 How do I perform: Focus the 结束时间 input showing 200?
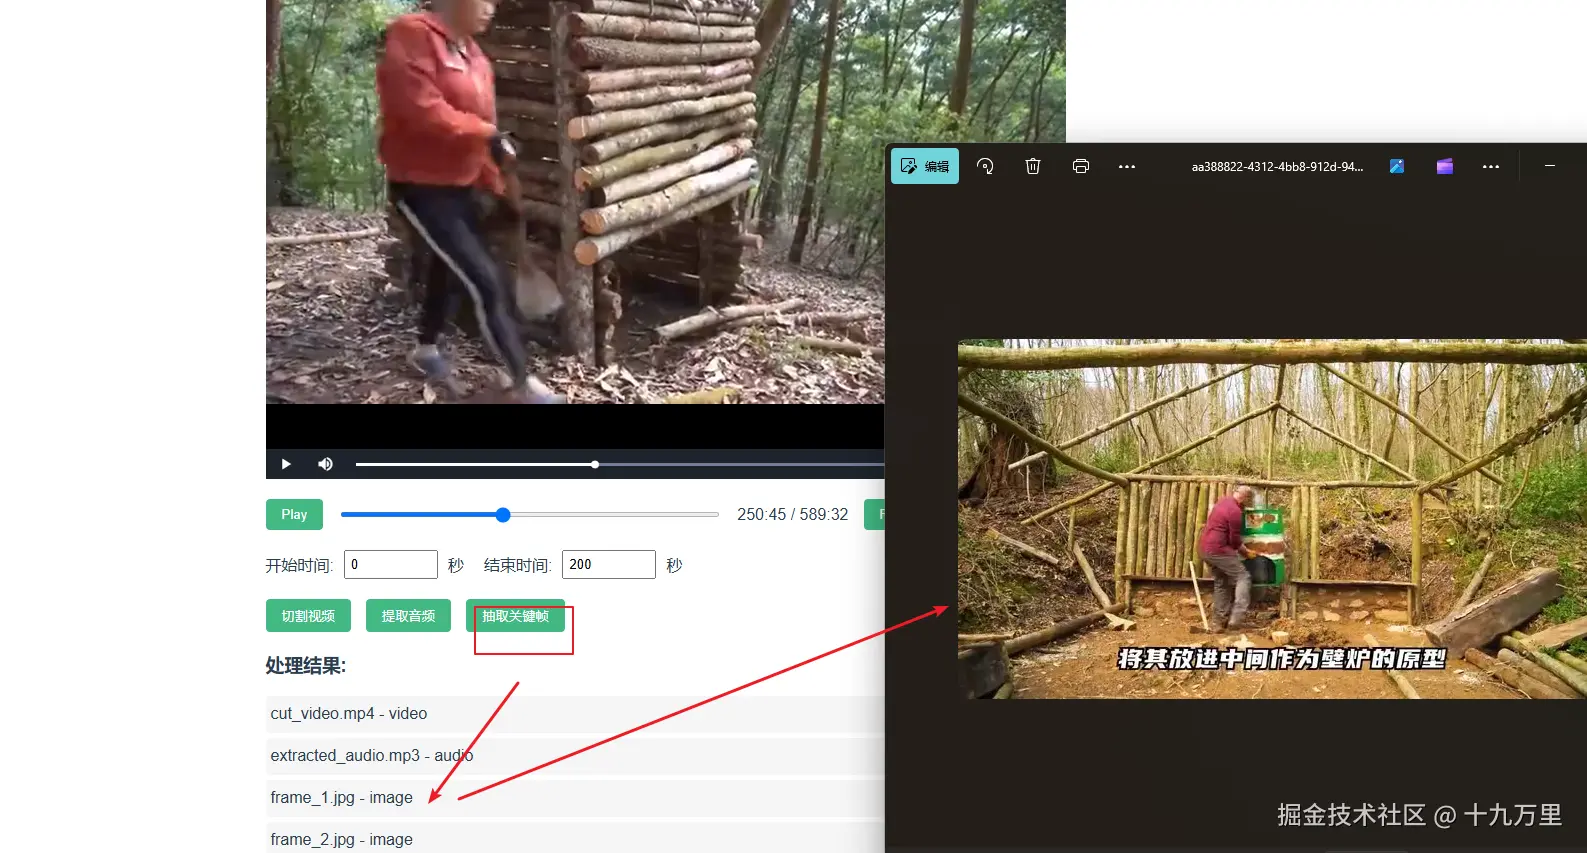609,564
